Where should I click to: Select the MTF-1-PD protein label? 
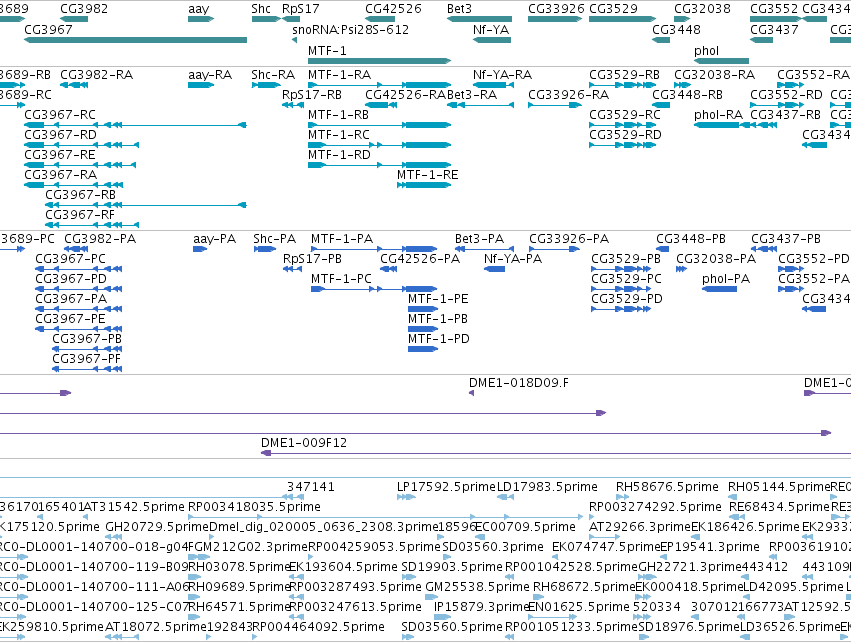(439, 339)
